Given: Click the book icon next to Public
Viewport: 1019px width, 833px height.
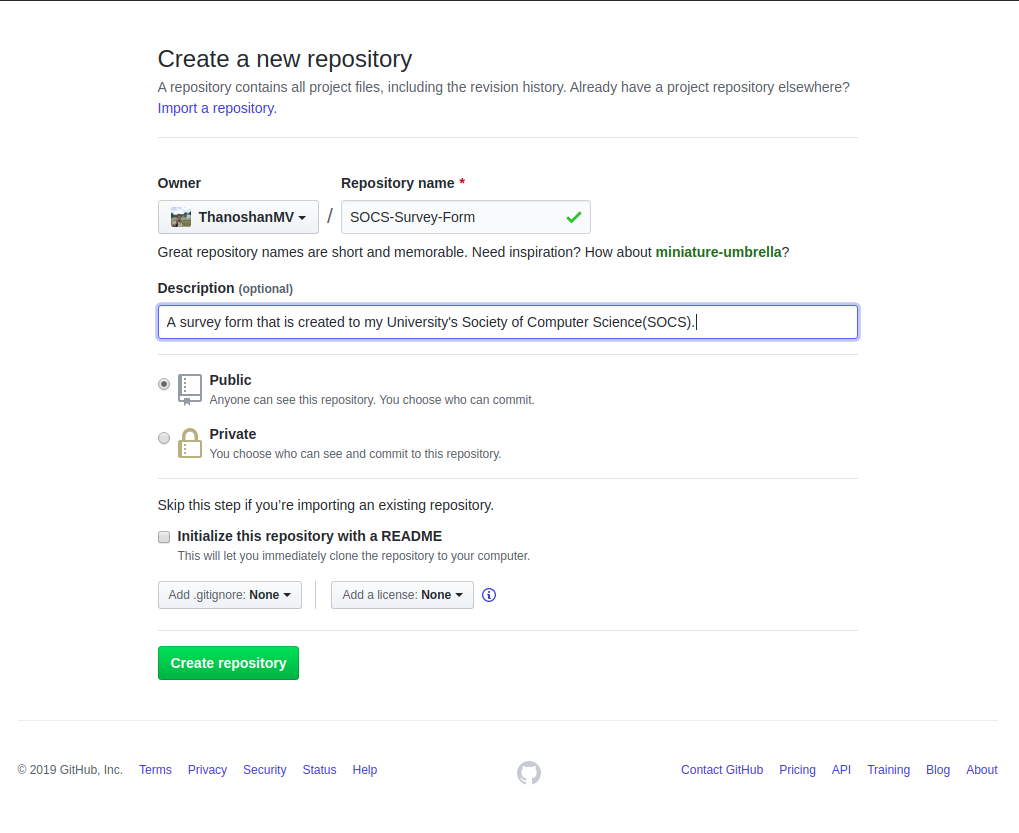Looking at the screenshot, I should click(x=189, y=388).
